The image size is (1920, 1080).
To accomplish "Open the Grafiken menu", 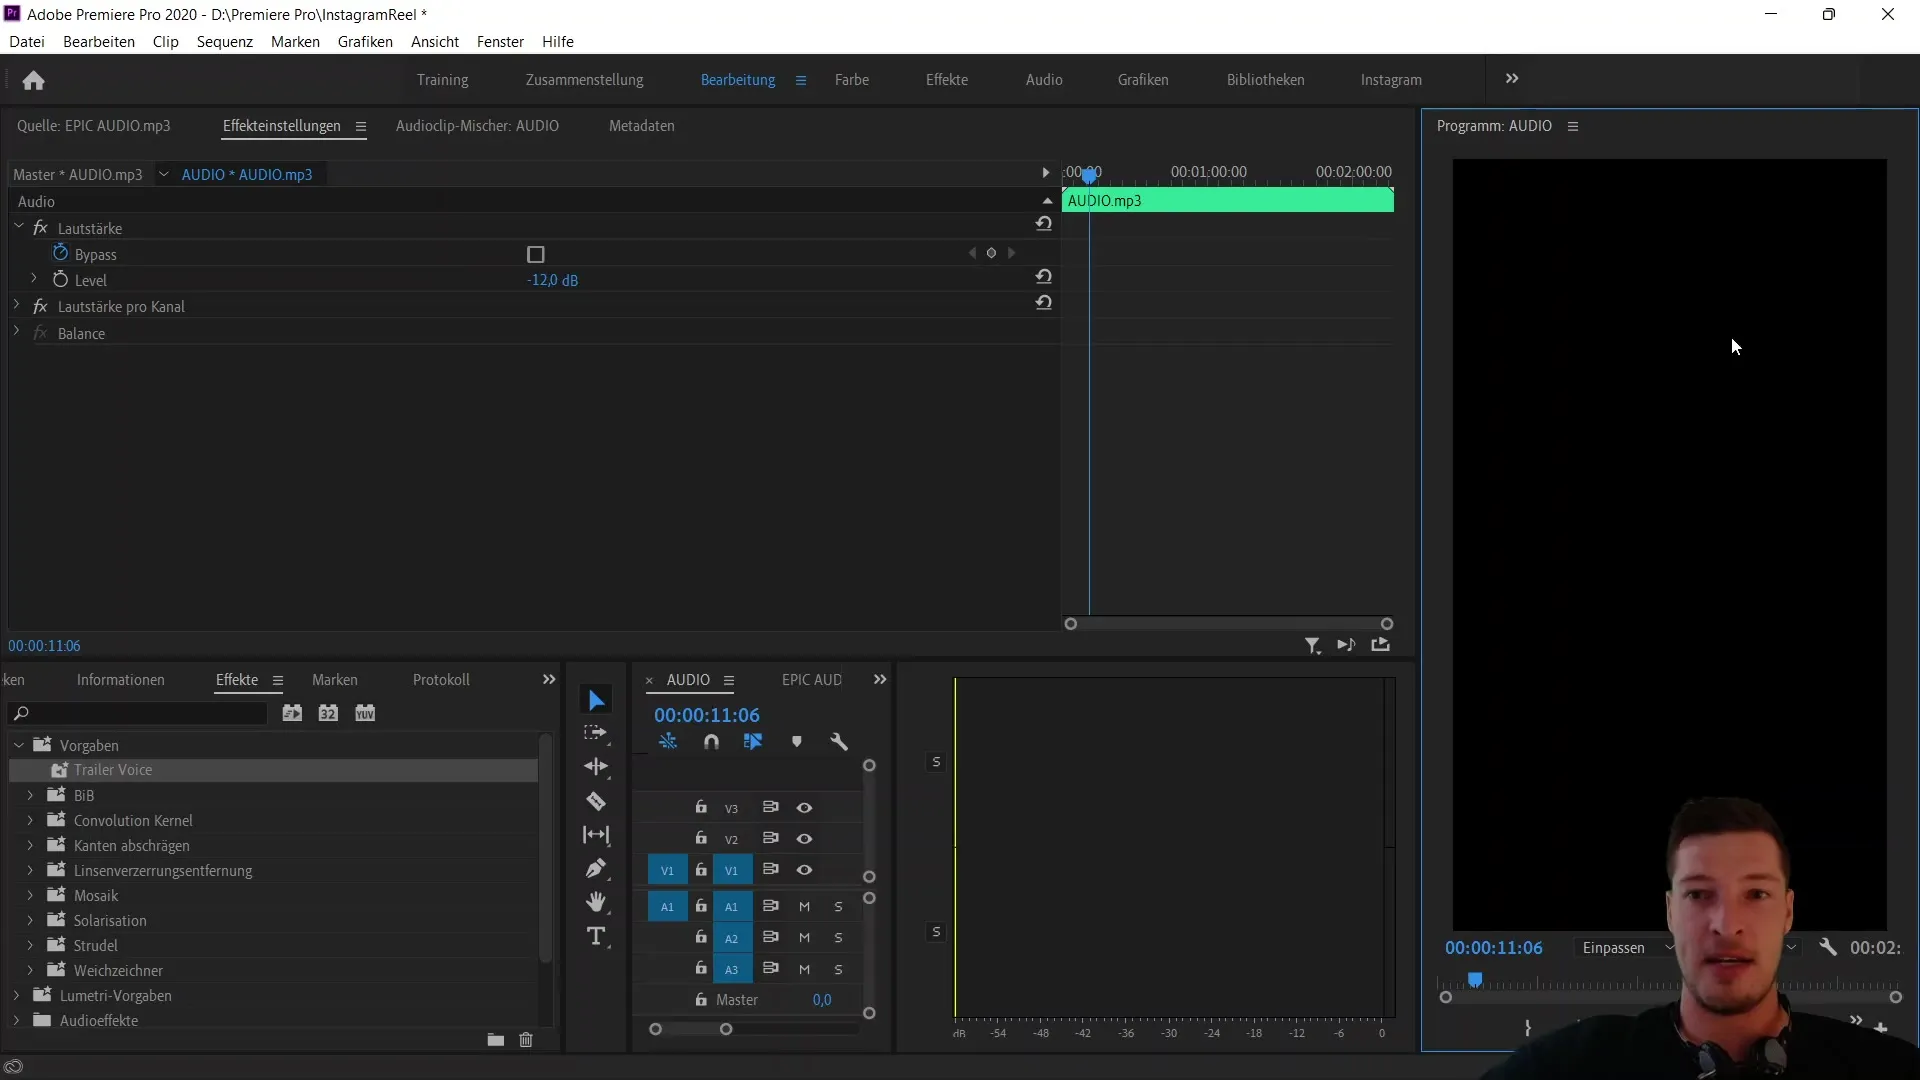I will [x=365, y=41].
